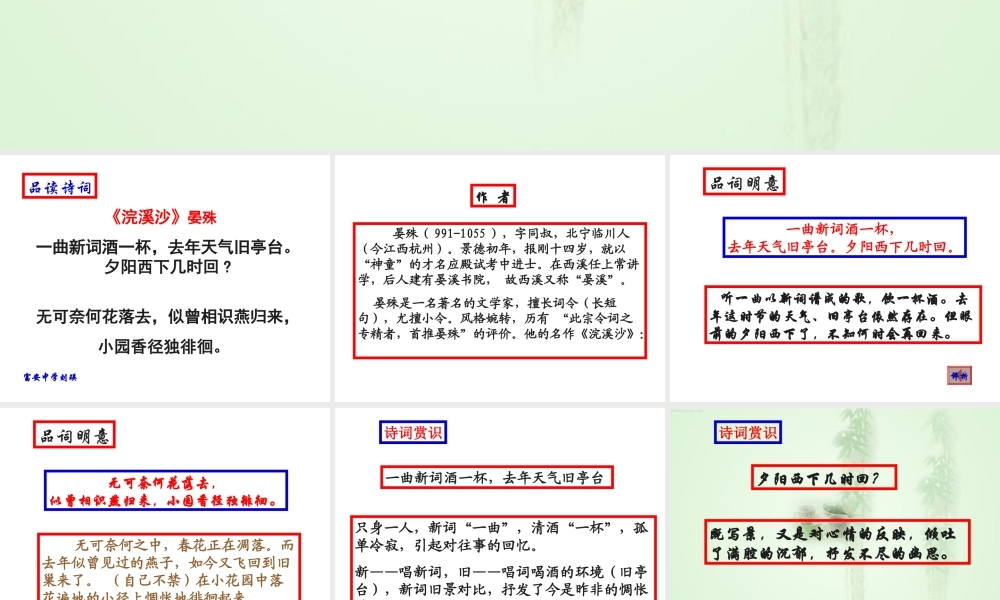The height and width of the screenshot is (600, 1000).
Task: Click the explanation starting 听一曲以新词谱成的歌
Action: 842,315
